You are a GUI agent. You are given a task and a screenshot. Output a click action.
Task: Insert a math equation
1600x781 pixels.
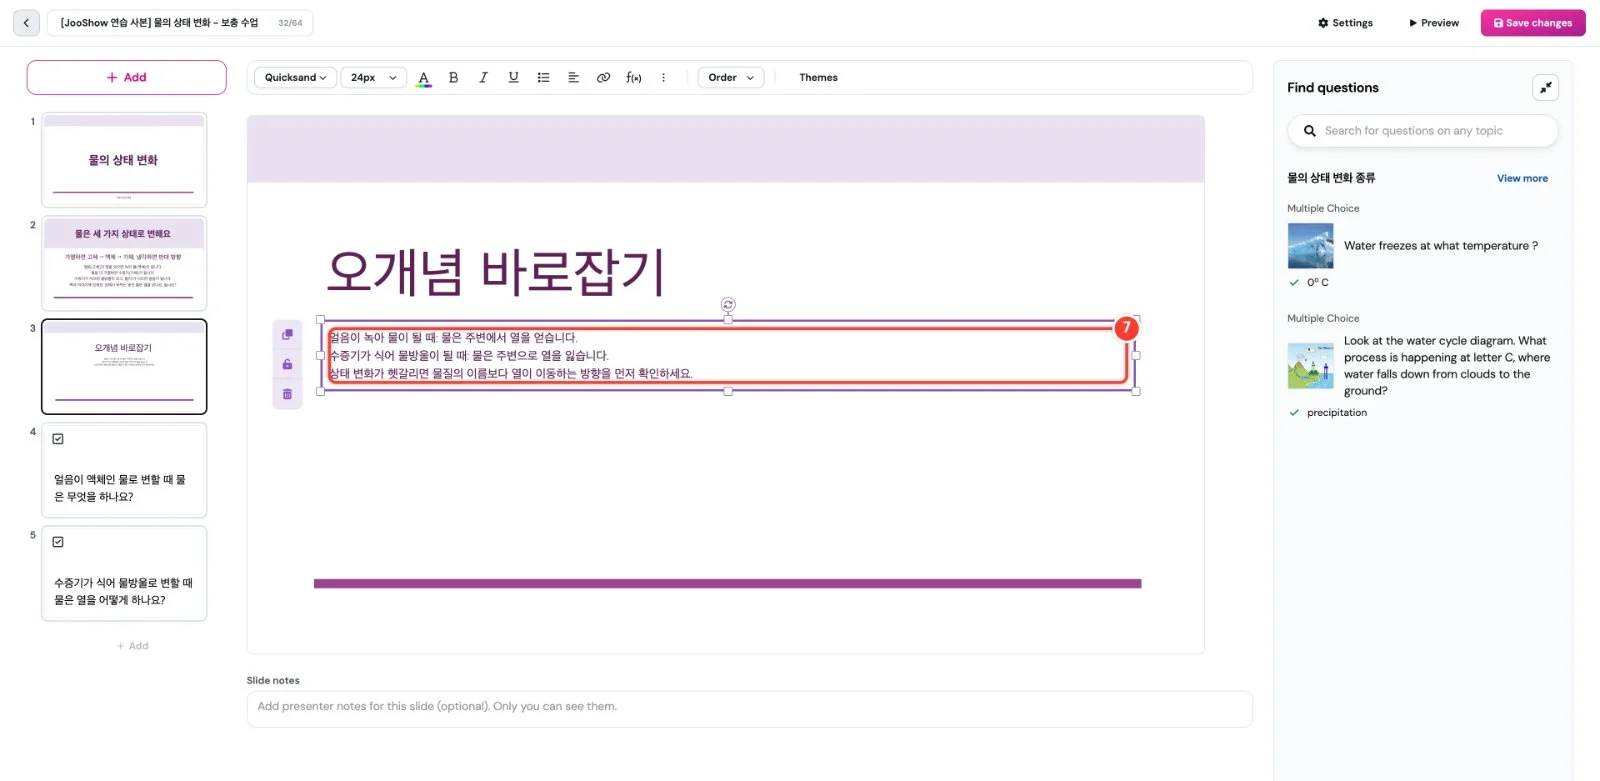(634, 78)
